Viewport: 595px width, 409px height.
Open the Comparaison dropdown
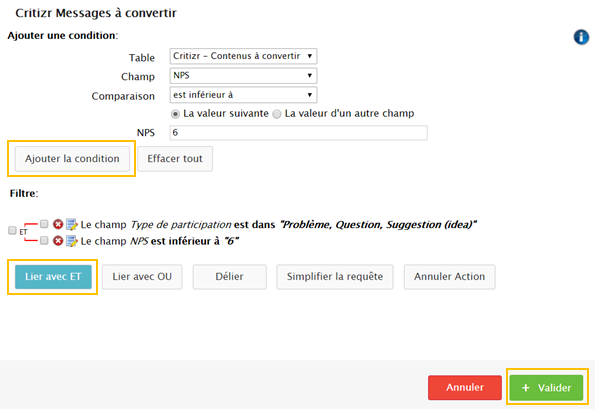243,95
